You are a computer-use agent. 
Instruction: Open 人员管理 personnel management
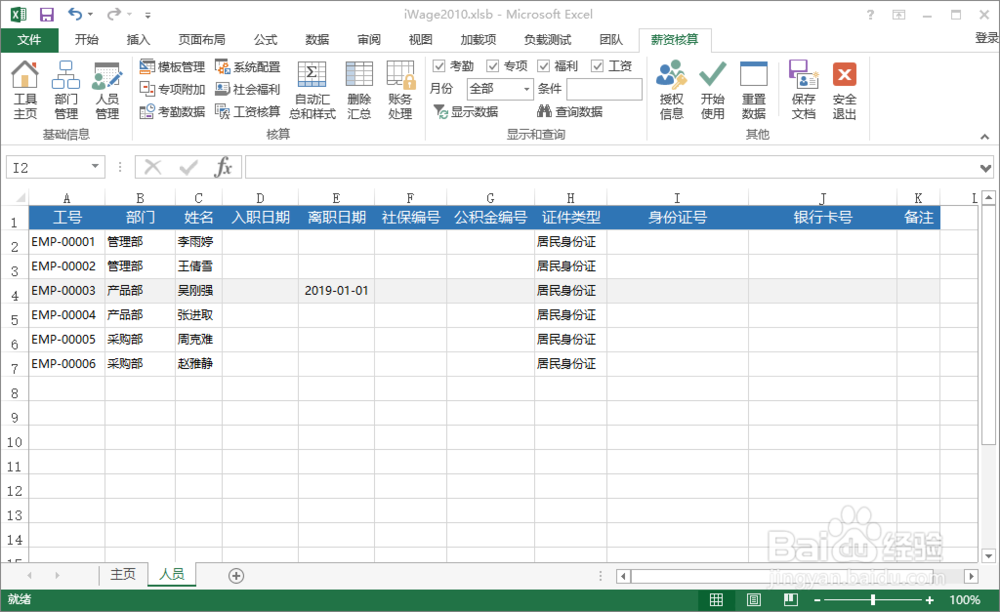(107, 89)
